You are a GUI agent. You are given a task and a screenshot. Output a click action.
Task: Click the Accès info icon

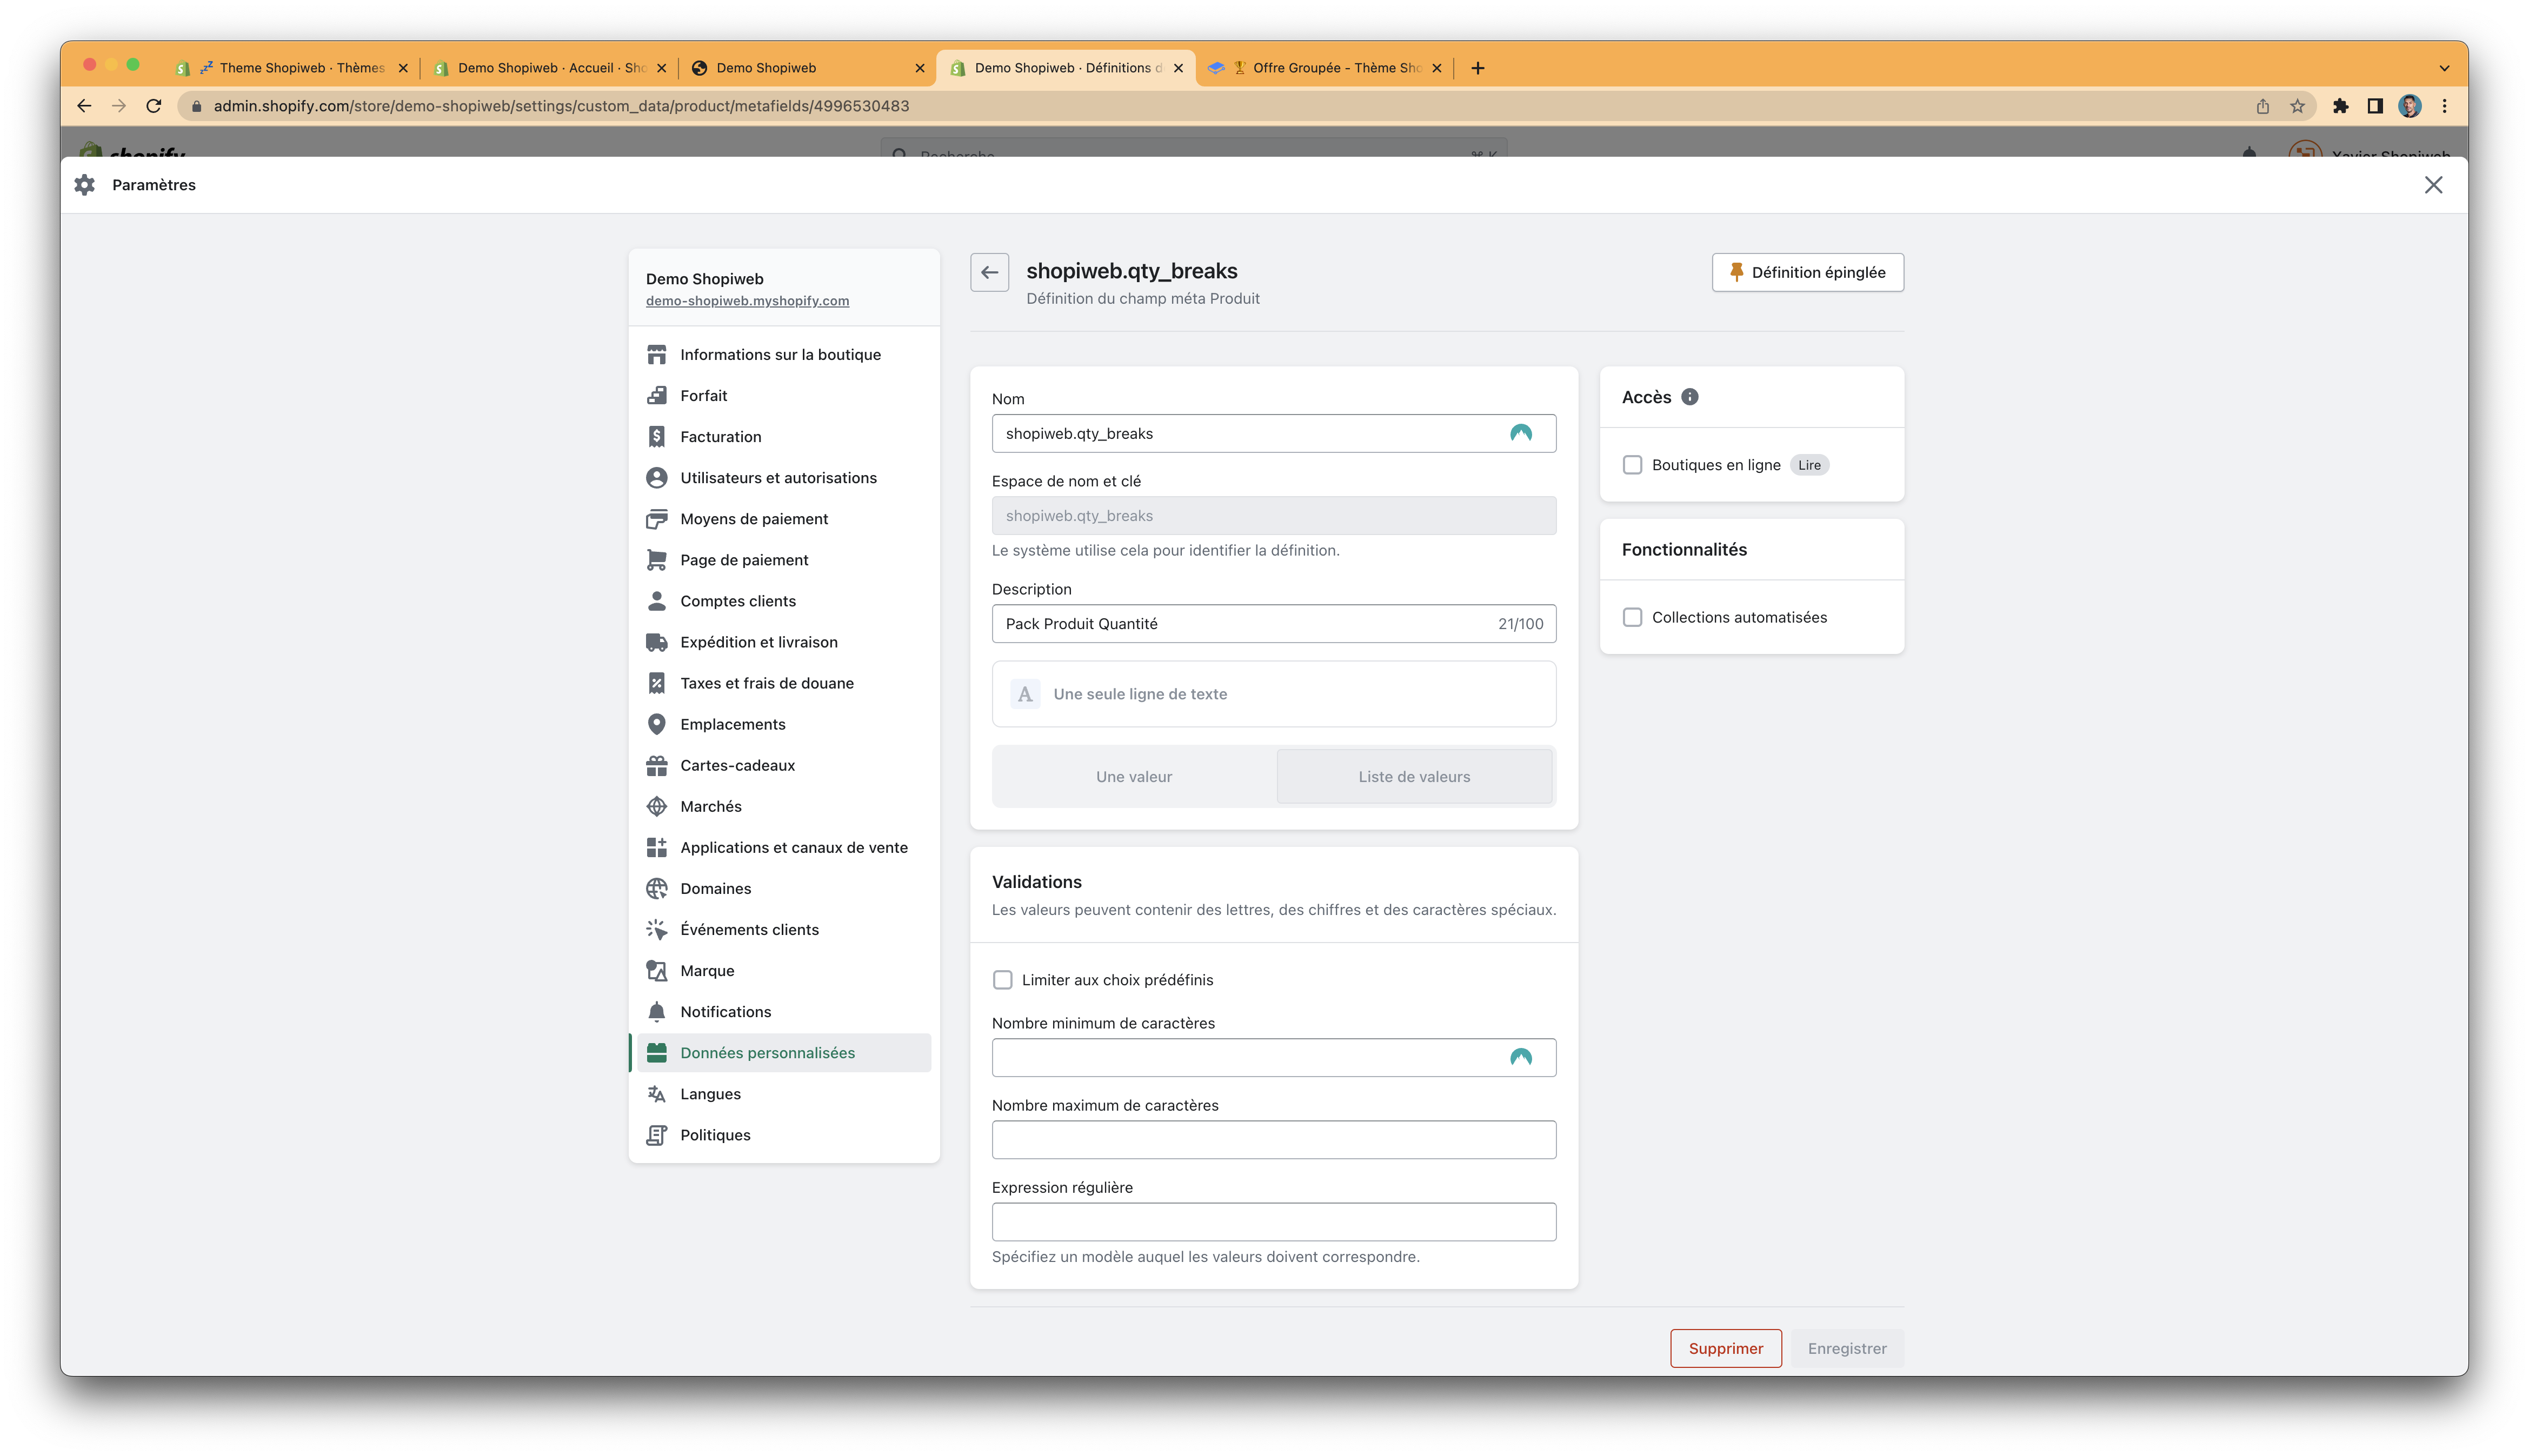click(x=1689, y=397)
